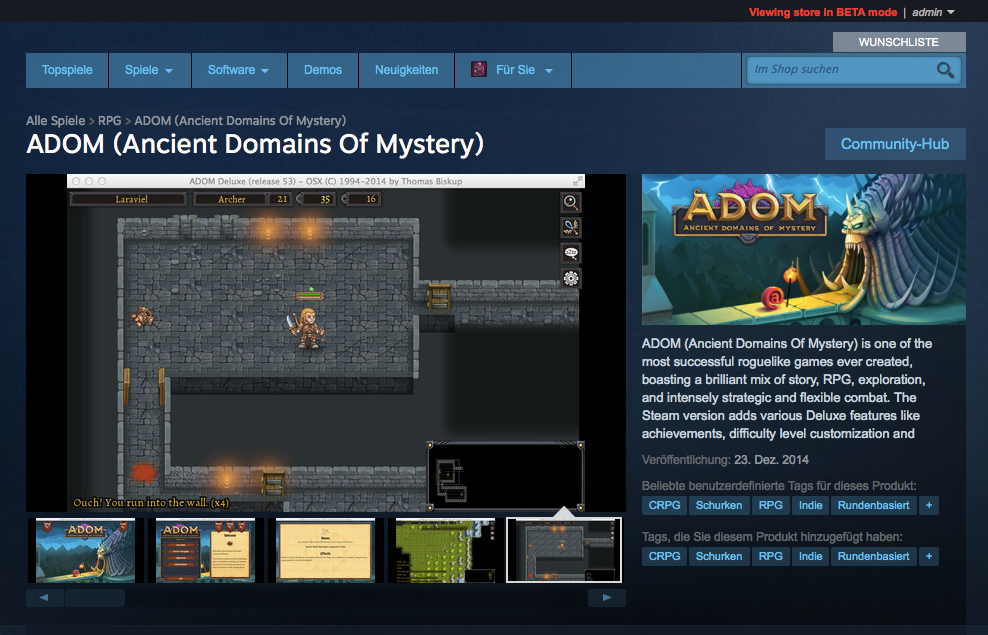Select the green overworld screenshot thumbnail
Image resolution: width=988 pixels, height=635 pixels.
[445, 550]
